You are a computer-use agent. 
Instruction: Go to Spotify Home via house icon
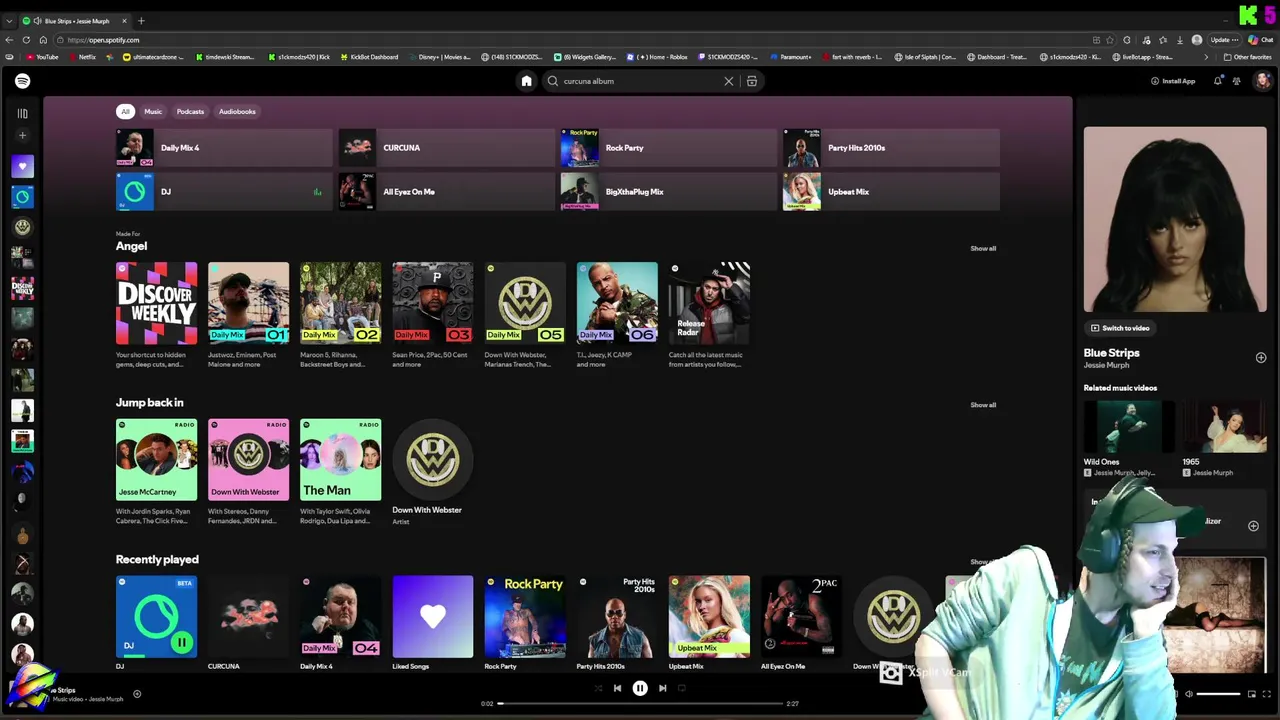[x=526, y=81]
